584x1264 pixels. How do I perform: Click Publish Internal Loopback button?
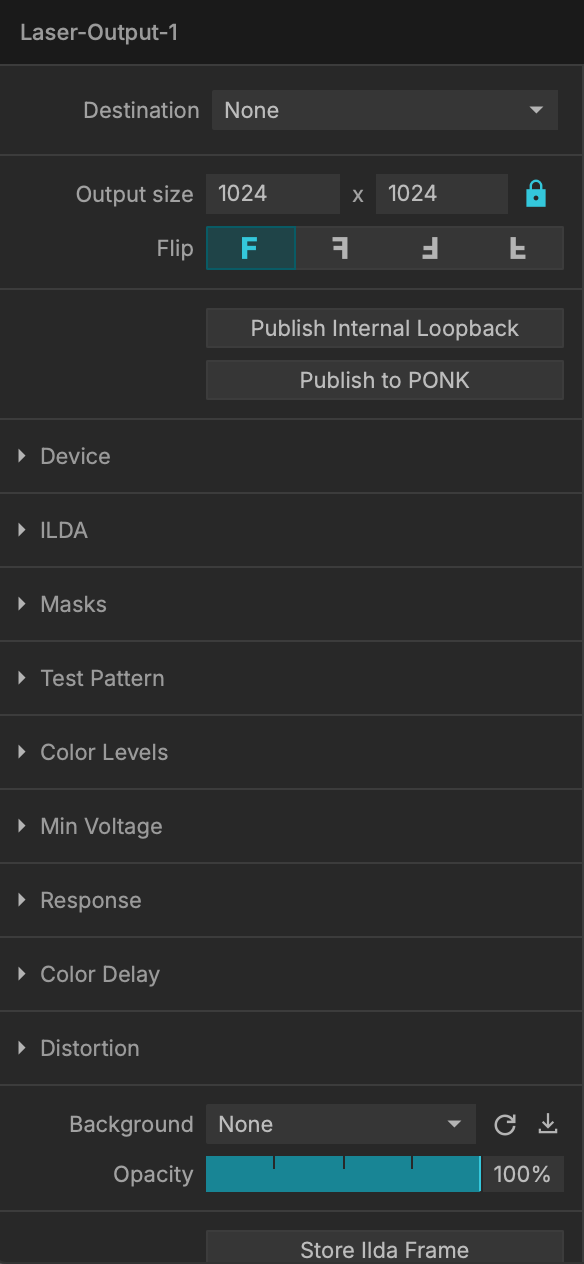(x=385, y=328)
